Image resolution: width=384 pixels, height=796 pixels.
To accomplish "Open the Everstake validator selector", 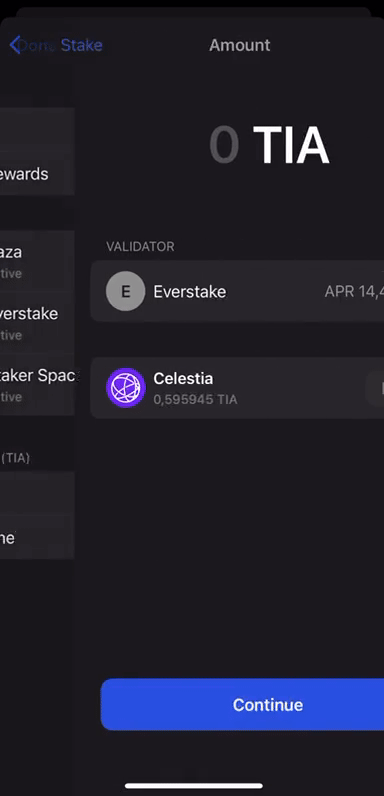I will pyautogui.click(x=237, y=291).
